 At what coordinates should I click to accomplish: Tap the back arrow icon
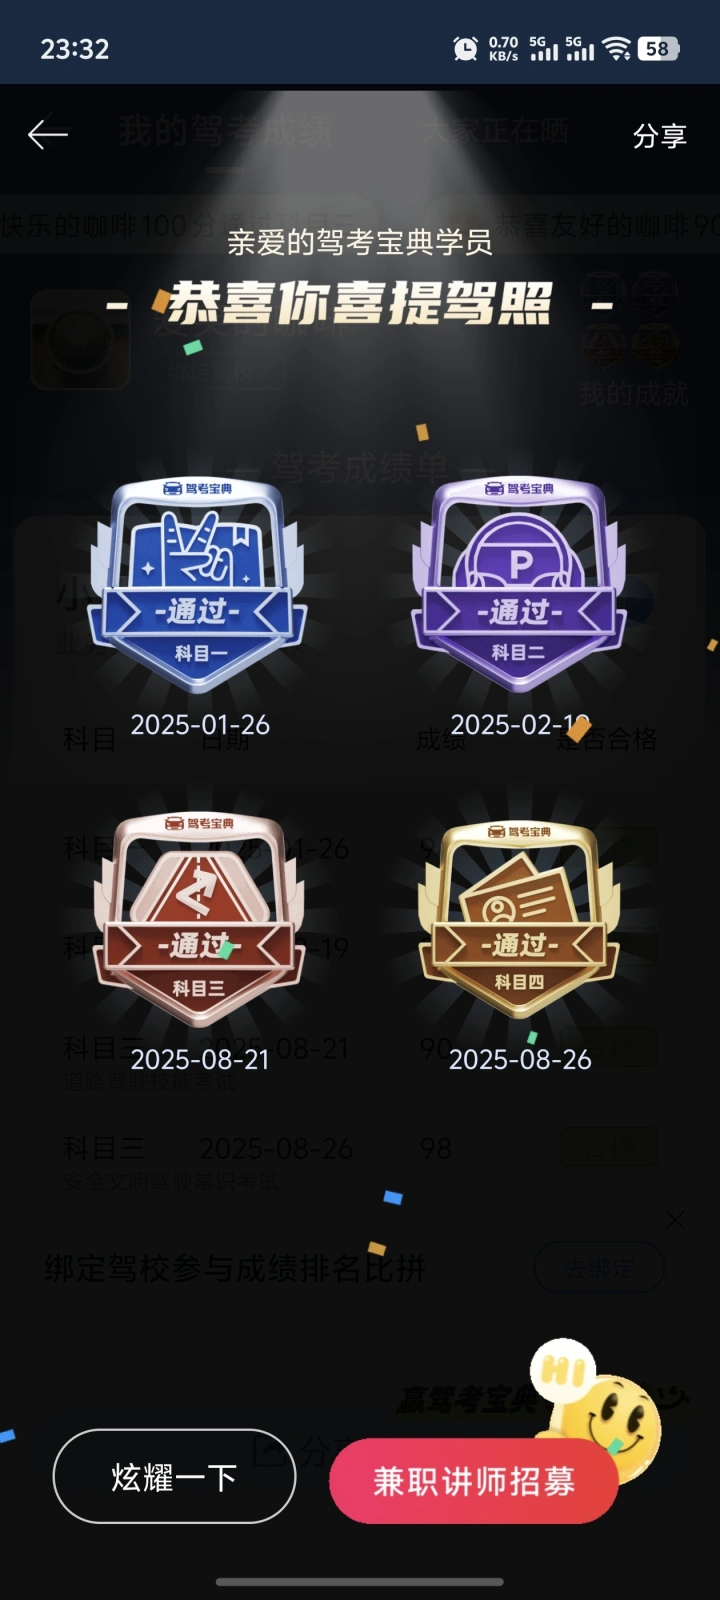click(x=47, y=134)
